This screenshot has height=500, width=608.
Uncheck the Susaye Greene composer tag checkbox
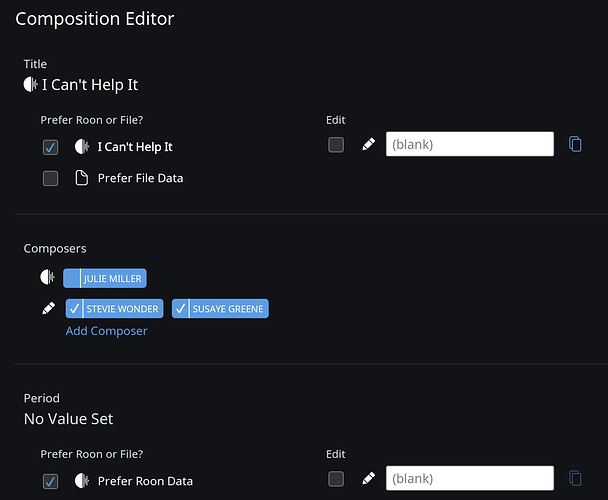click(x=180, y=308)
